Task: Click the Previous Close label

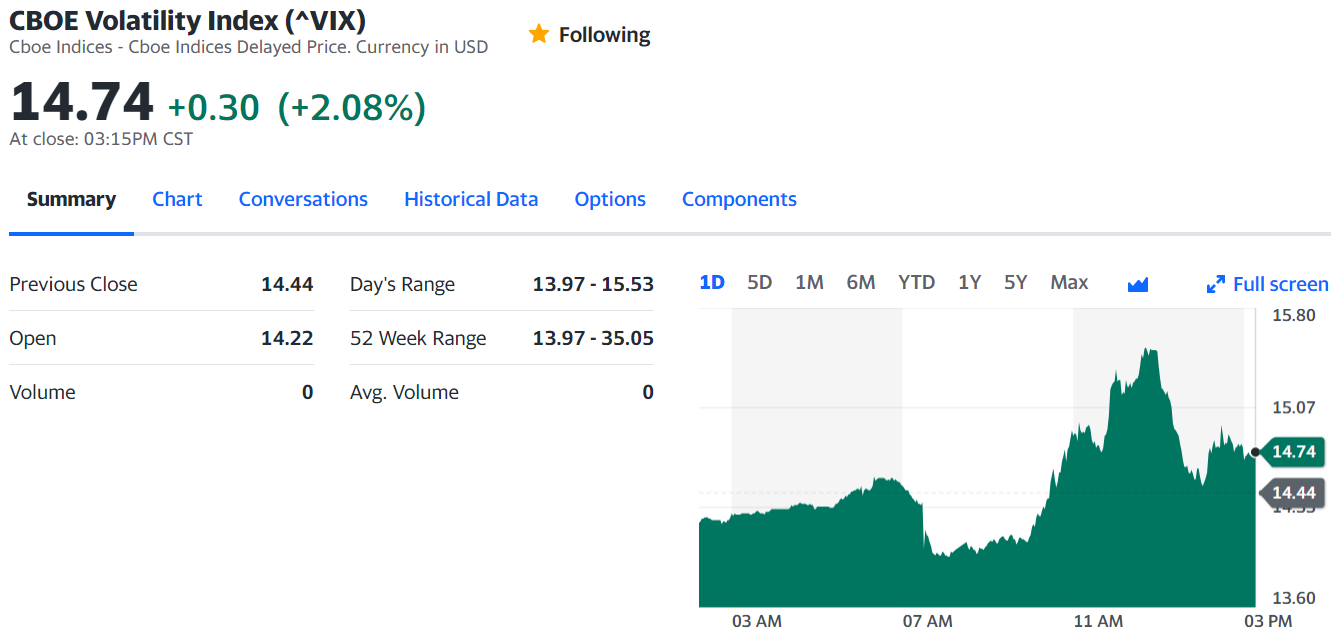Action: (x=73, y=284)
